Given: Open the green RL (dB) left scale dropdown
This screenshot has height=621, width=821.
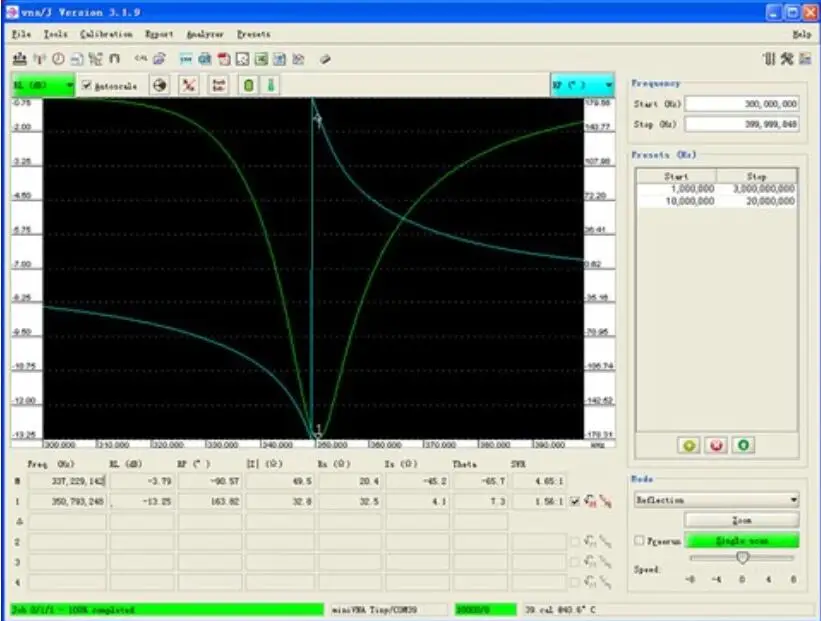Looking at the screenshot, I should pyautogui.click(x=43, y=85).
